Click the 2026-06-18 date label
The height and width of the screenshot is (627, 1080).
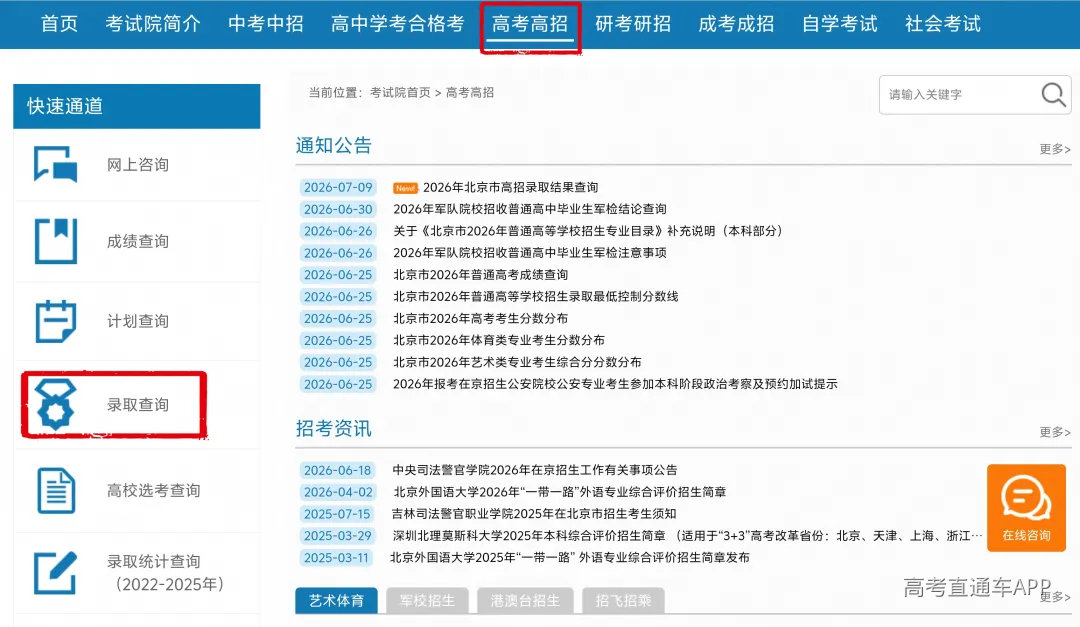tap(338, 470)
